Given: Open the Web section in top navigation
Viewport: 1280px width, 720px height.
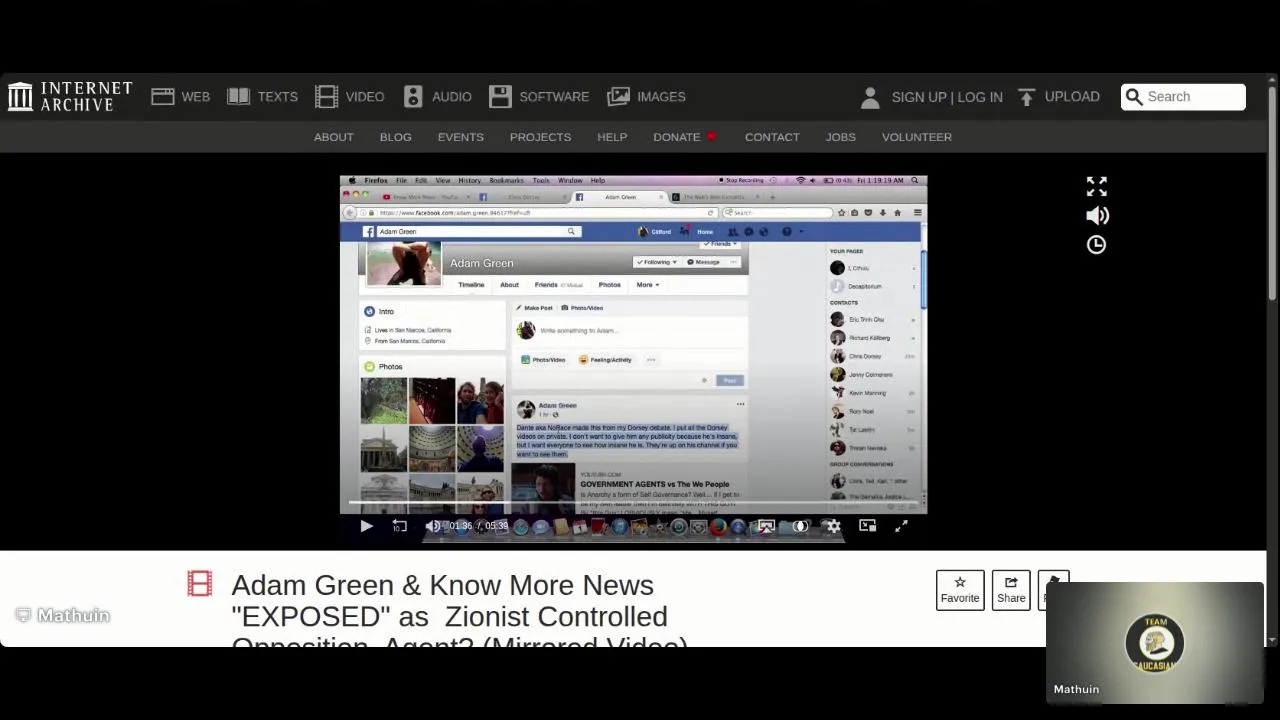Looking at the screenshot, I should pos(181,97).
